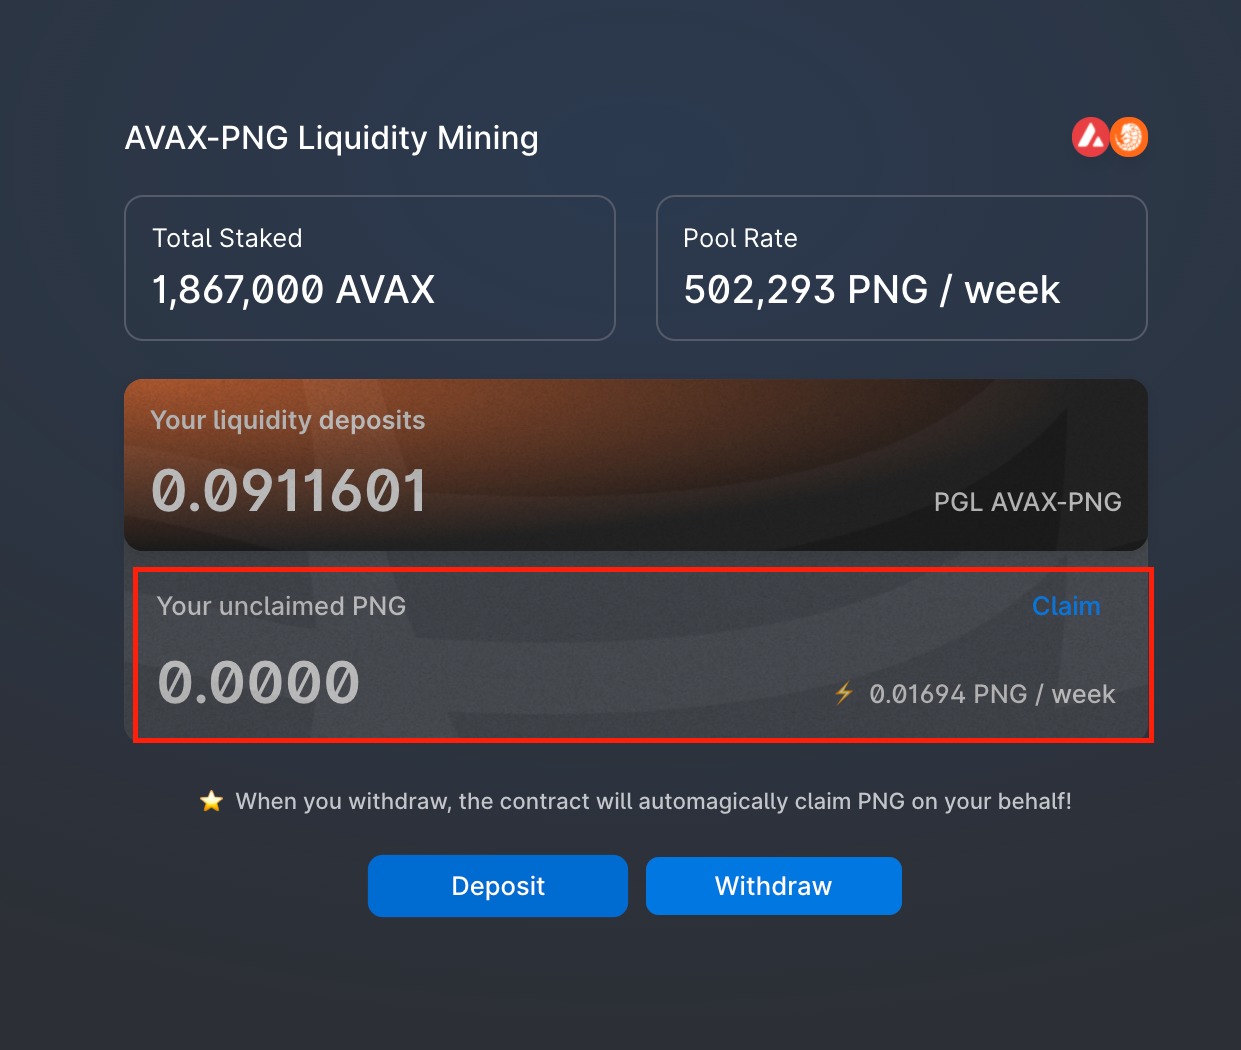Claim your unclaimed PNG rewards
This screenshot has height=1050, width=1241.
[1065, 606]
